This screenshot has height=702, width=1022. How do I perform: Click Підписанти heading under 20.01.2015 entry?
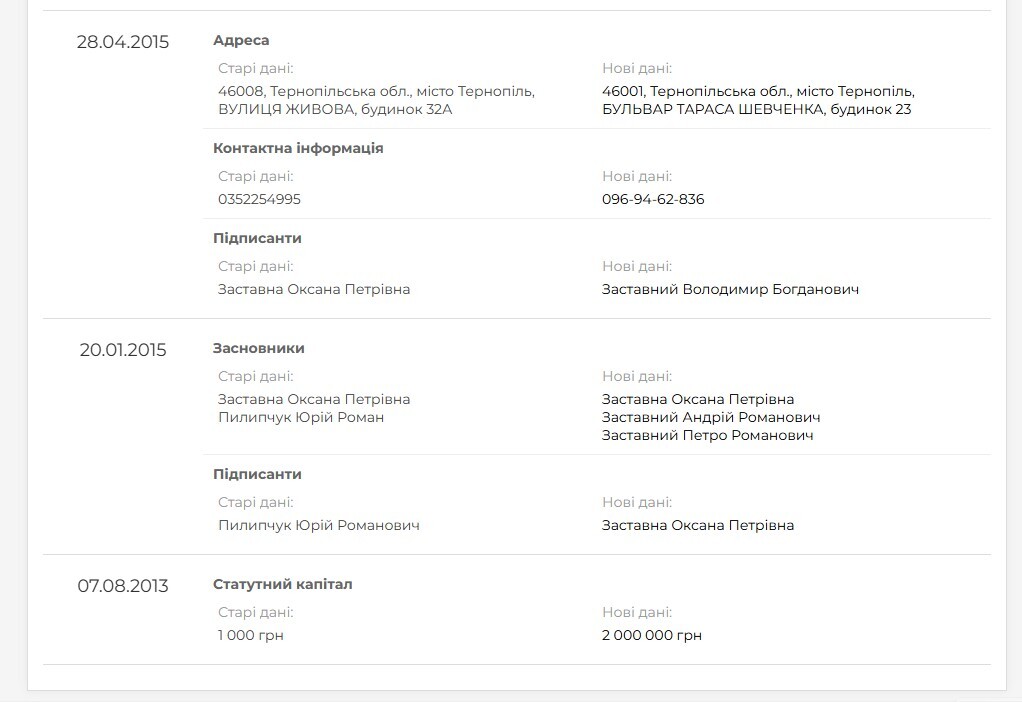[x=257, y=474]
